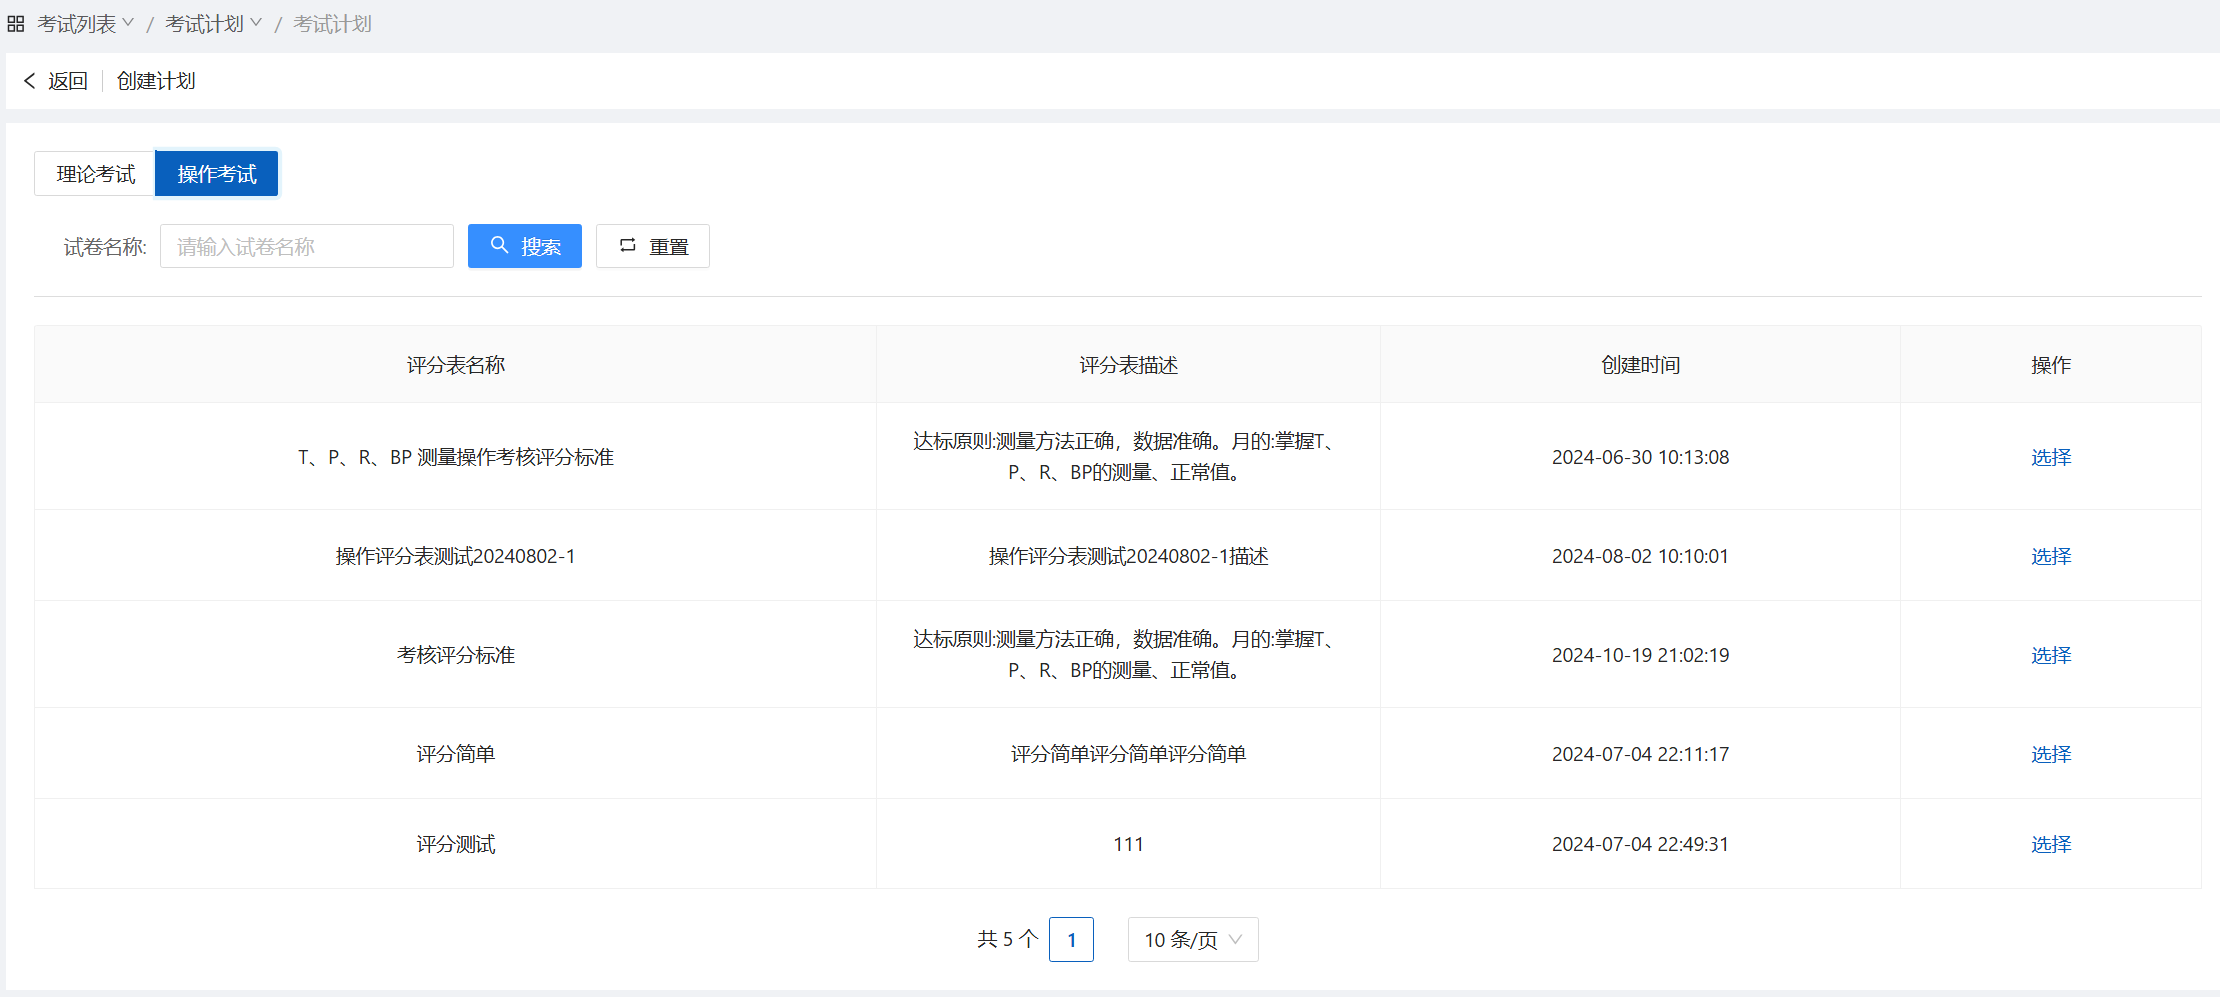Click 选择 in the 考核评分标准 row

[x=2050, y=655]
